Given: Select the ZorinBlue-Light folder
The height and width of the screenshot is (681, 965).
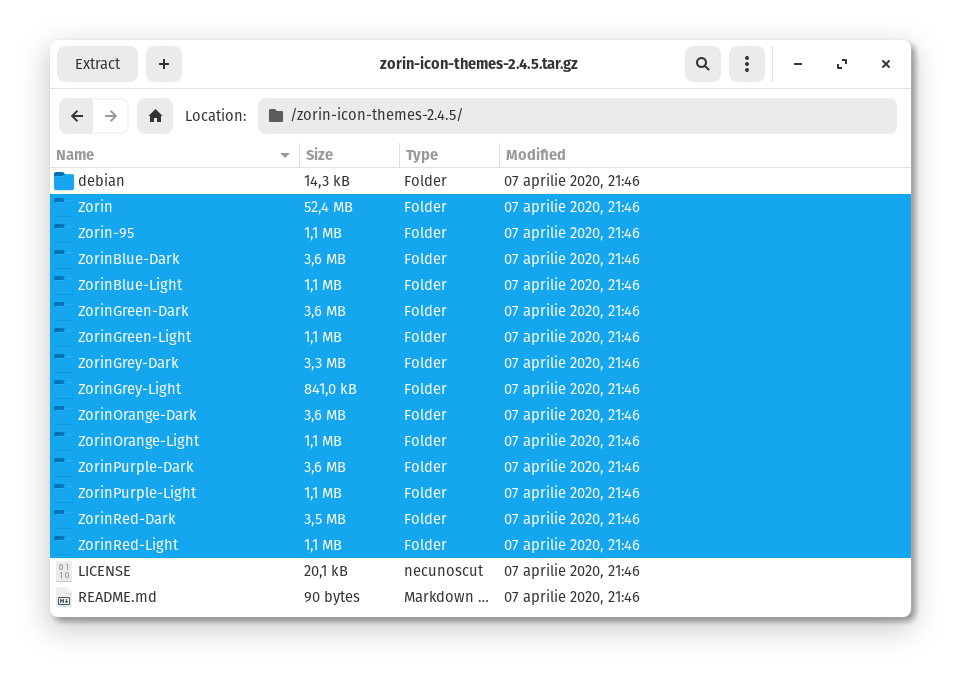Looking at the screenshot, I should [x=480, y=285].
